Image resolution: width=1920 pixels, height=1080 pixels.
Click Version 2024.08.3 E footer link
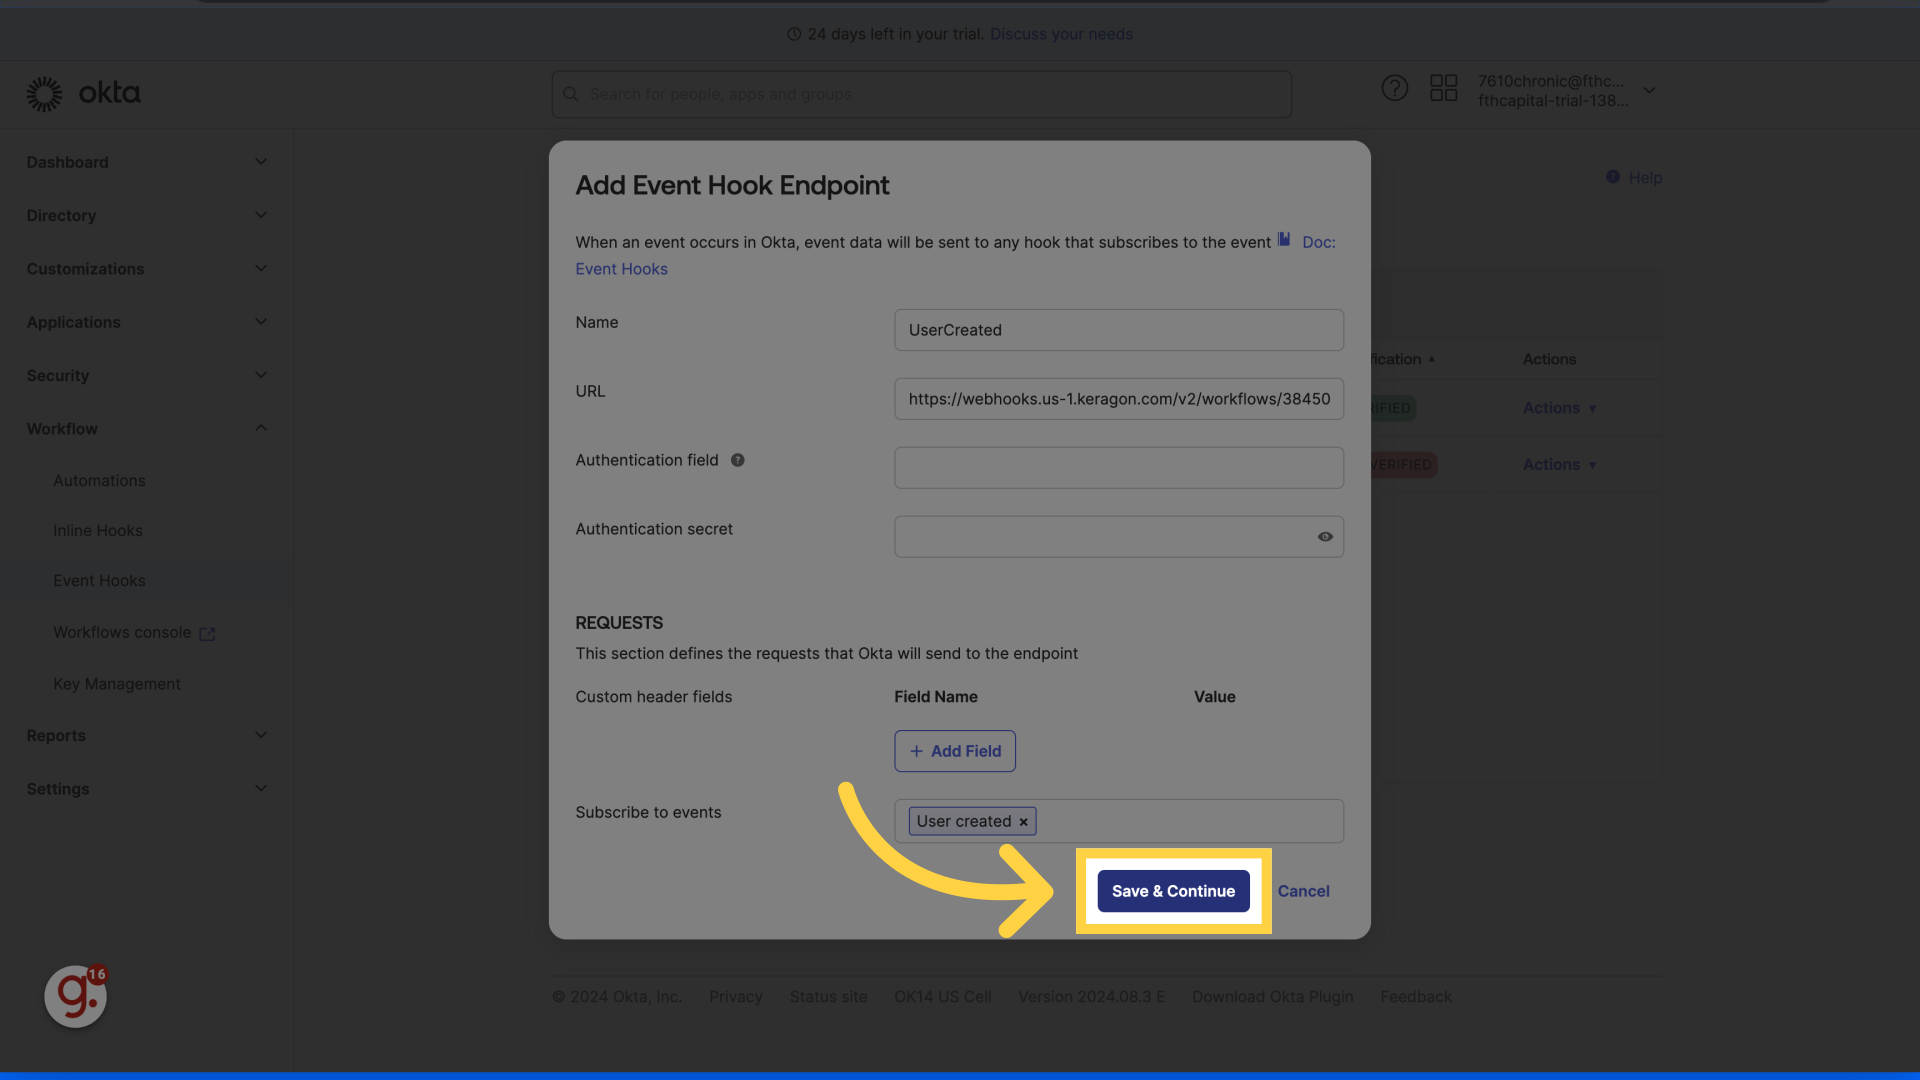click(1091, 997)
